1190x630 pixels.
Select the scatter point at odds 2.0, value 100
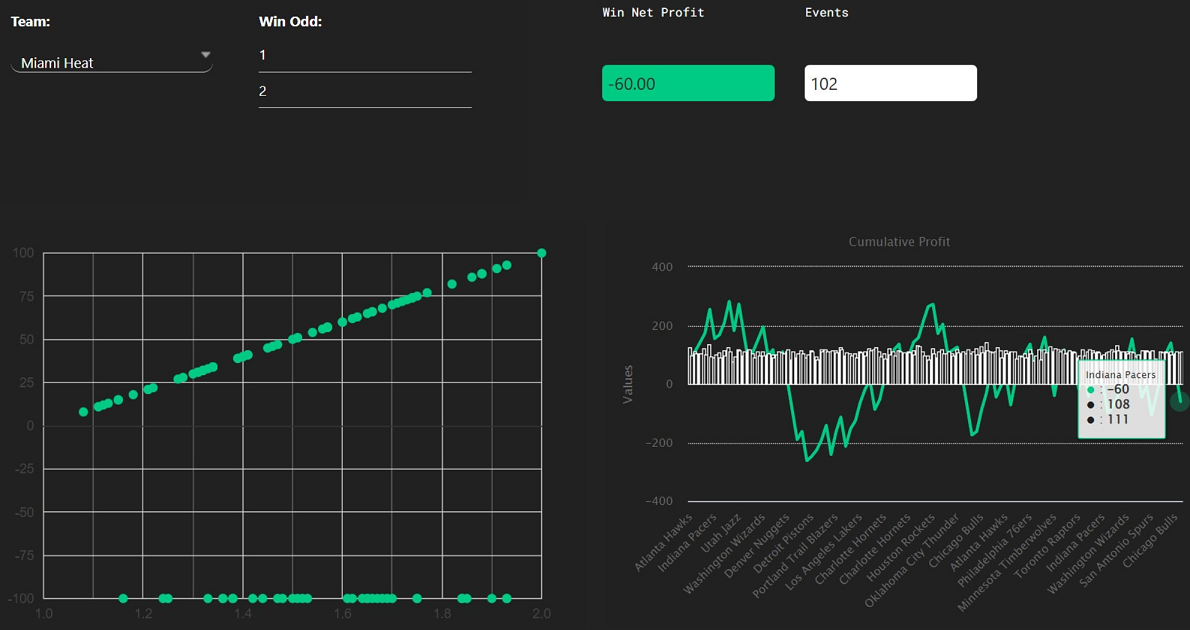tap(541, 253)
